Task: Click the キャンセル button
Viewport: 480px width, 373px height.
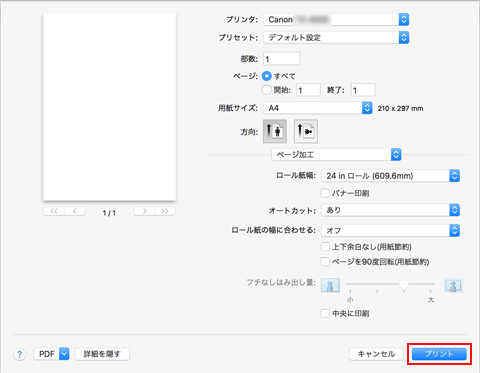Action: (376, 354)
